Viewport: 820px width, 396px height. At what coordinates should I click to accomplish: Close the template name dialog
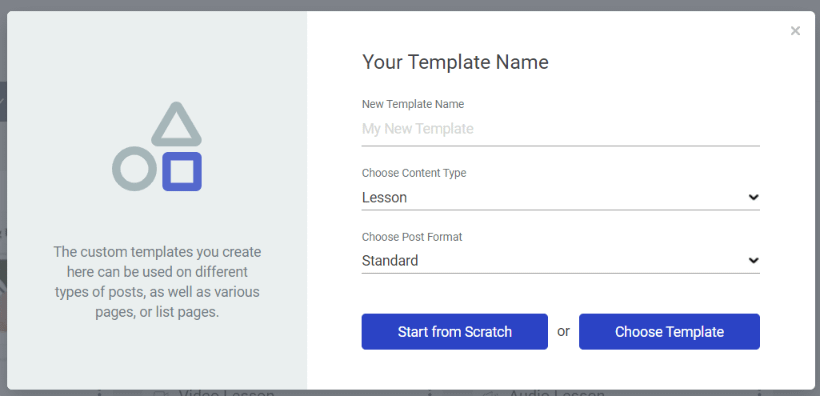pyautogui.click(x=795, y=31)
